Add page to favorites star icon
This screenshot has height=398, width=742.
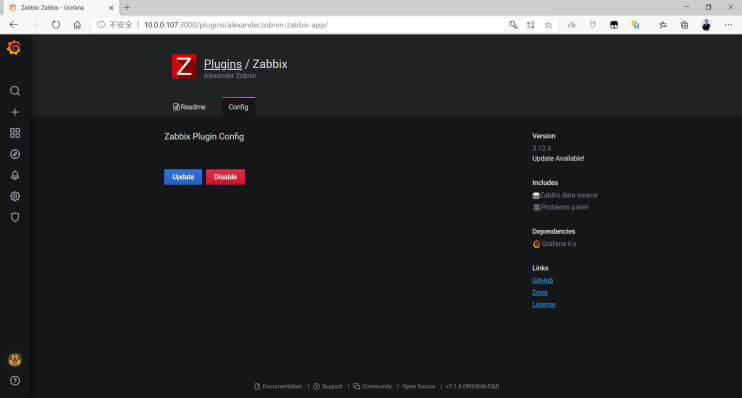click(x=548, y=25)
